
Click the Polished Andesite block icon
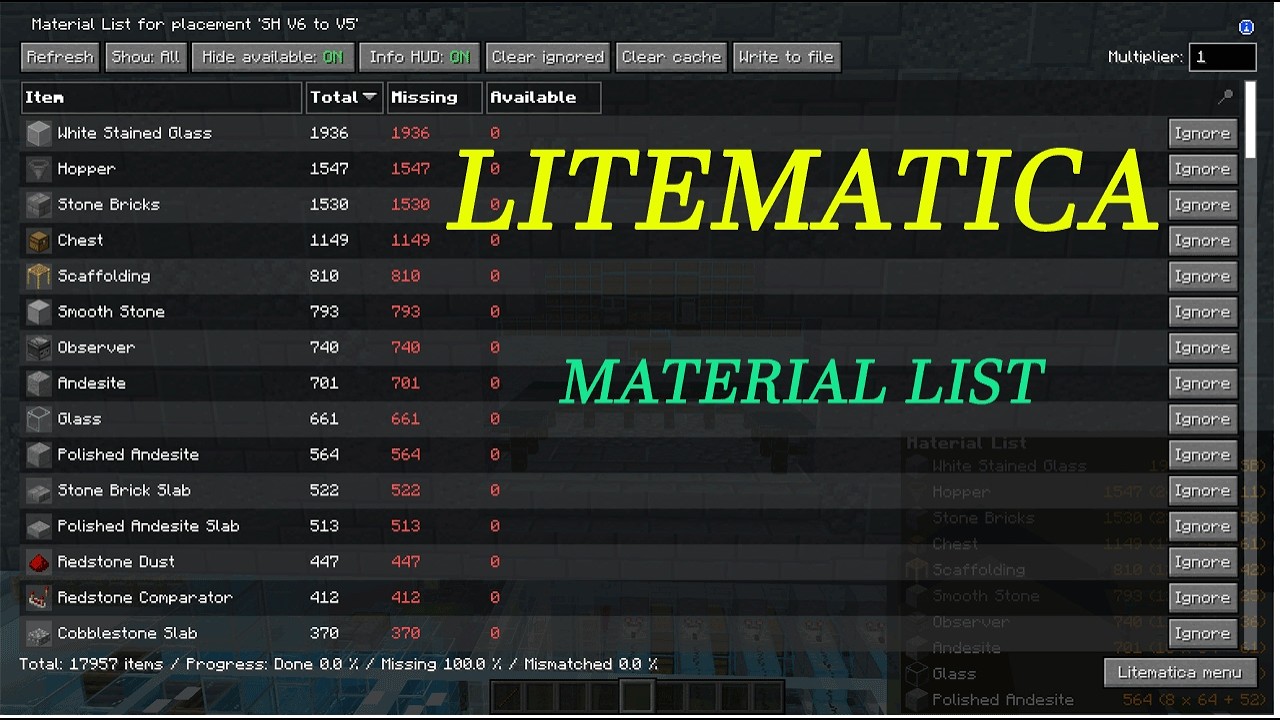point(38,455)
